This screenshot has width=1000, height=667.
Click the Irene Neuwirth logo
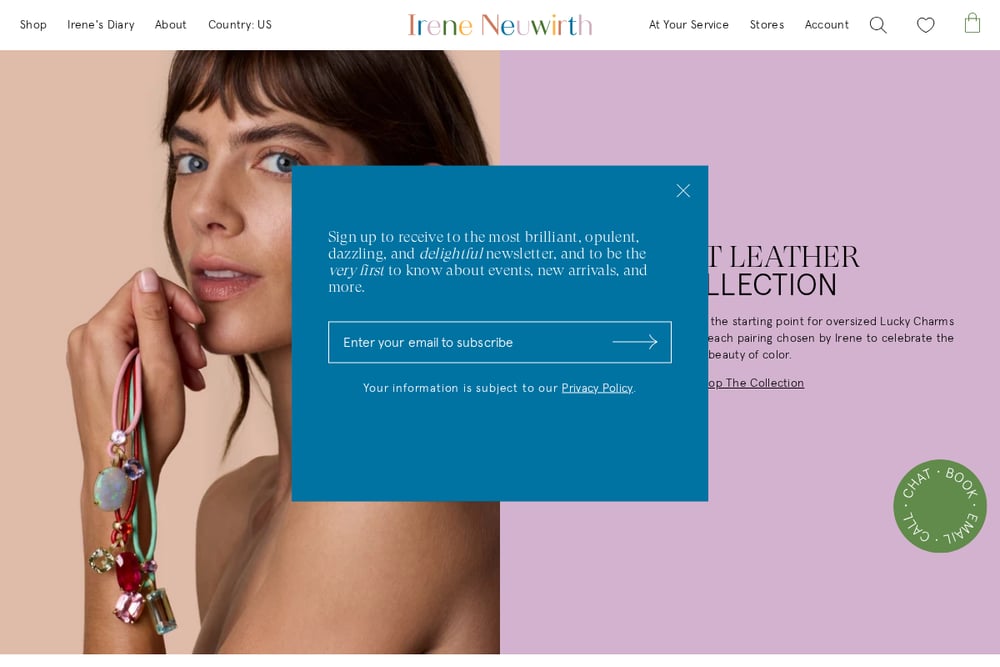(500, 25)
